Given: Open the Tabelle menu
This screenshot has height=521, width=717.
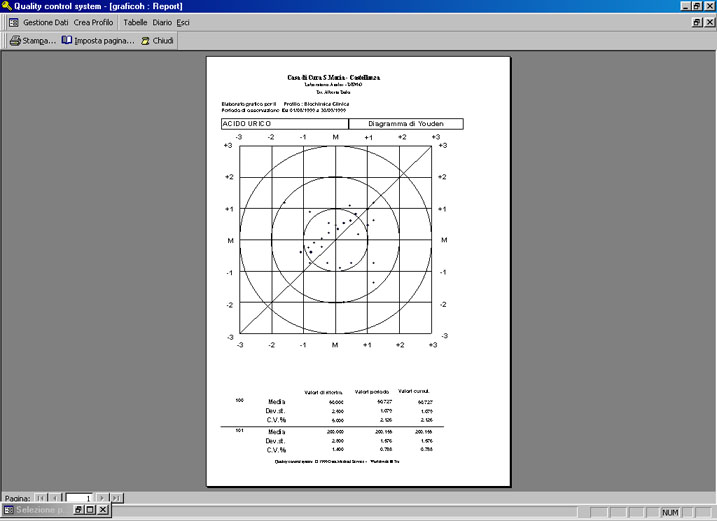Looking at the screenshot, I should (135, 22).
